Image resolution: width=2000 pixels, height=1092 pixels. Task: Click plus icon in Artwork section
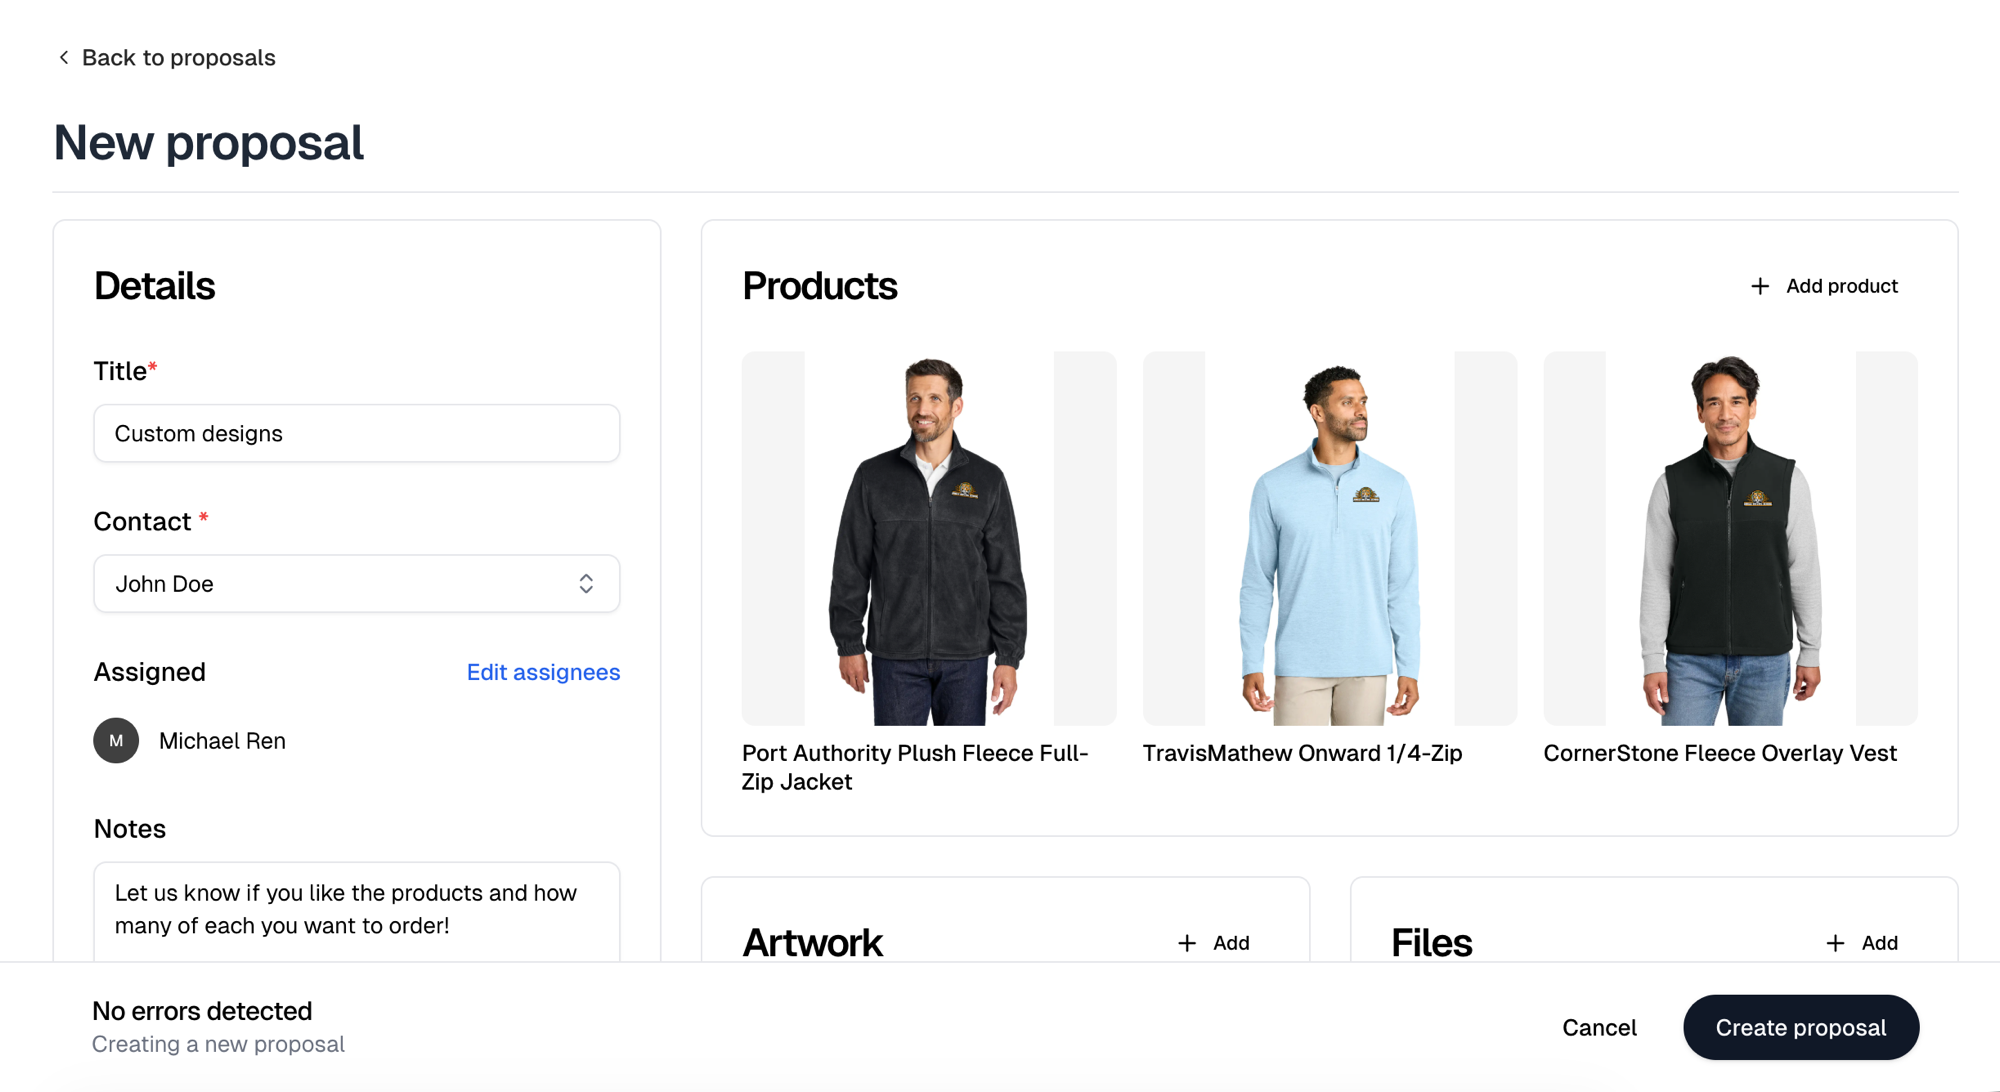tap(1187, 943)
